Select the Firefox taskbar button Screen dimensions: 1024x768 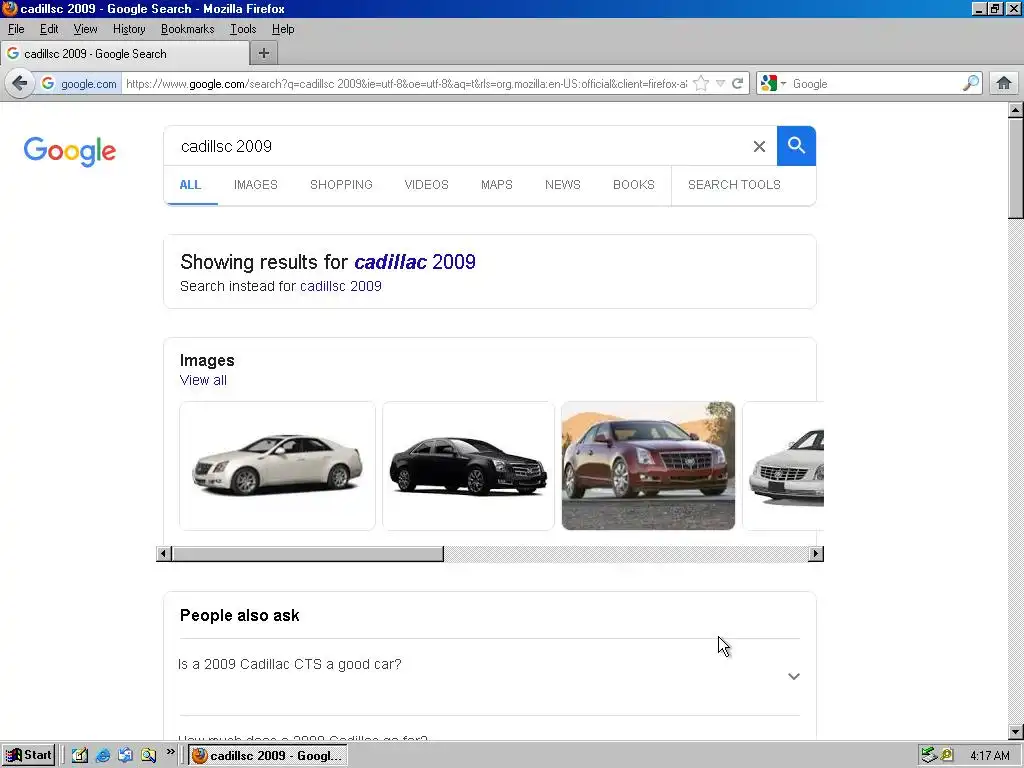coord(268,756)
